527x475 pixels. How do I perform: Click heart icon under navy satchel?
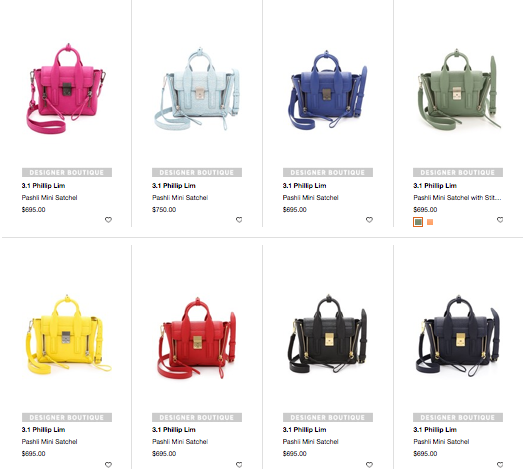500,465
